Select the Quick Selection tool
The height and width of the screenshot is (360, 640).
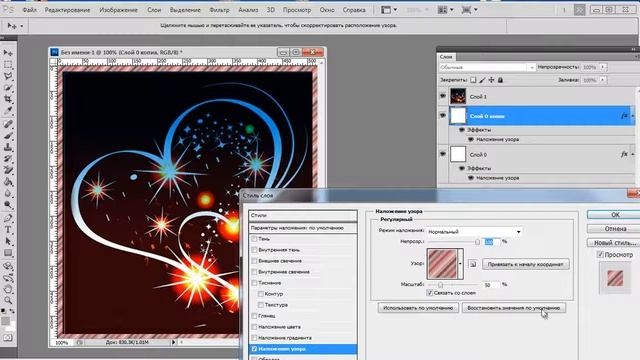[x=8, y=87]
